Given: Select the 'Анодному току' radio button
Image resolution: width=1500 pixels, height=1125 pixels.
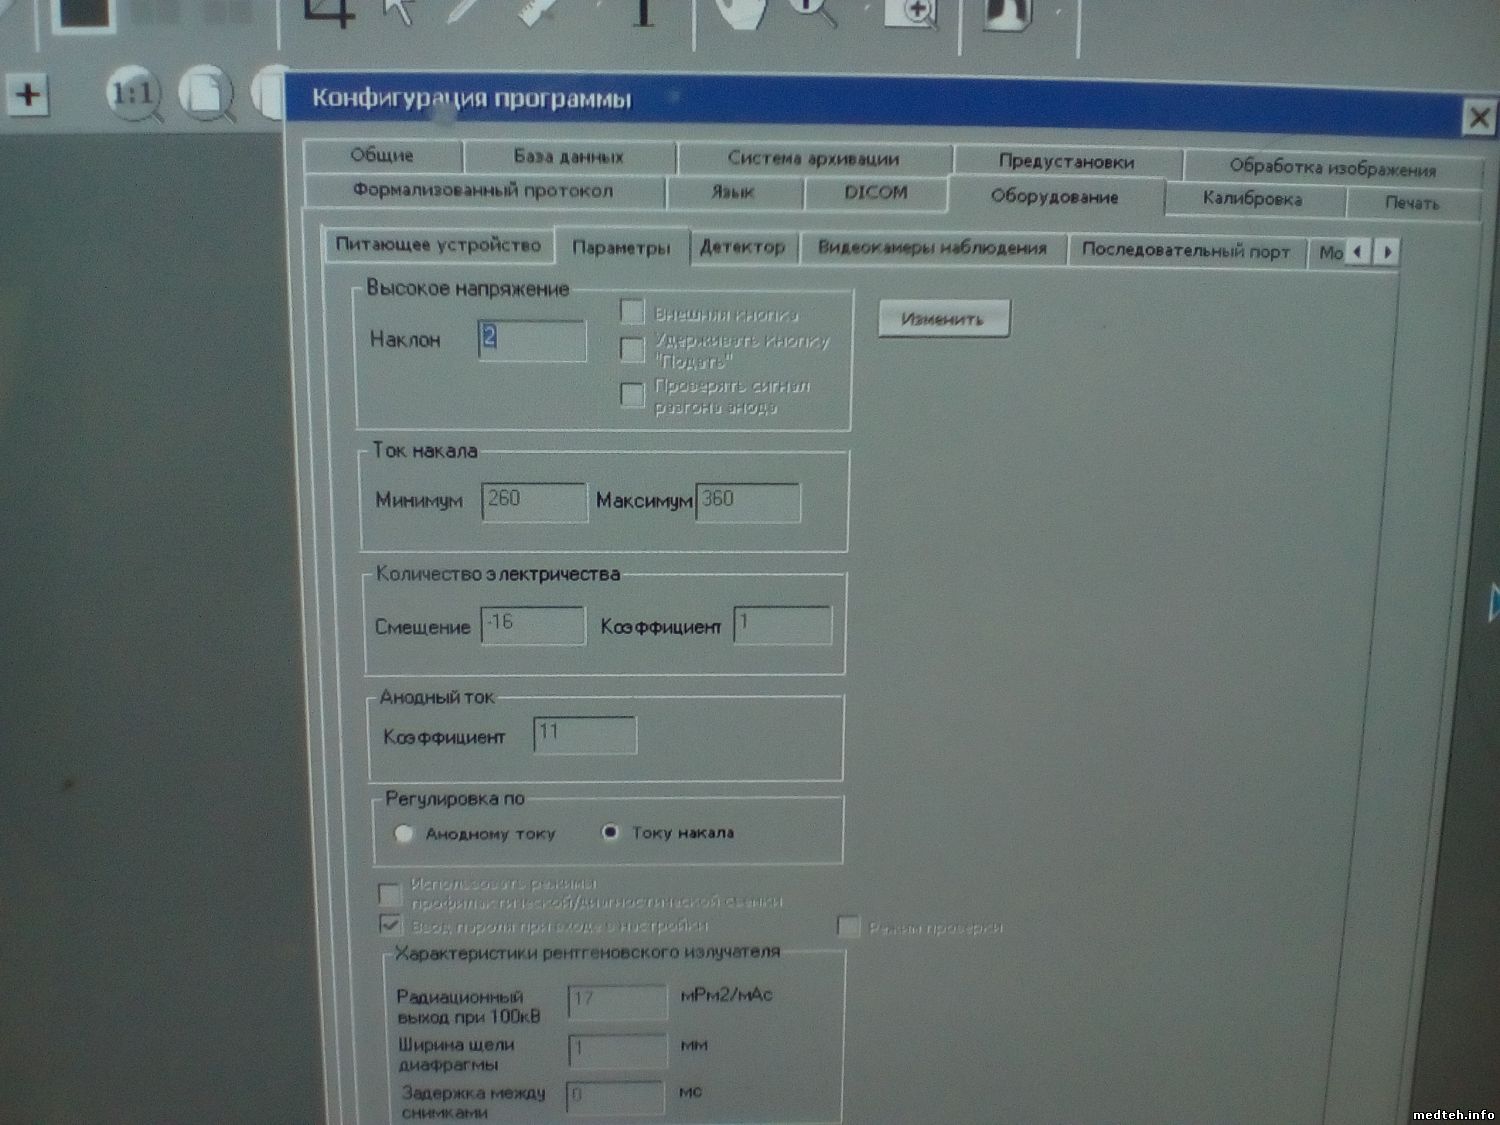Looking at the screenshot, I should pyautogui.click(x=404, y=833).
